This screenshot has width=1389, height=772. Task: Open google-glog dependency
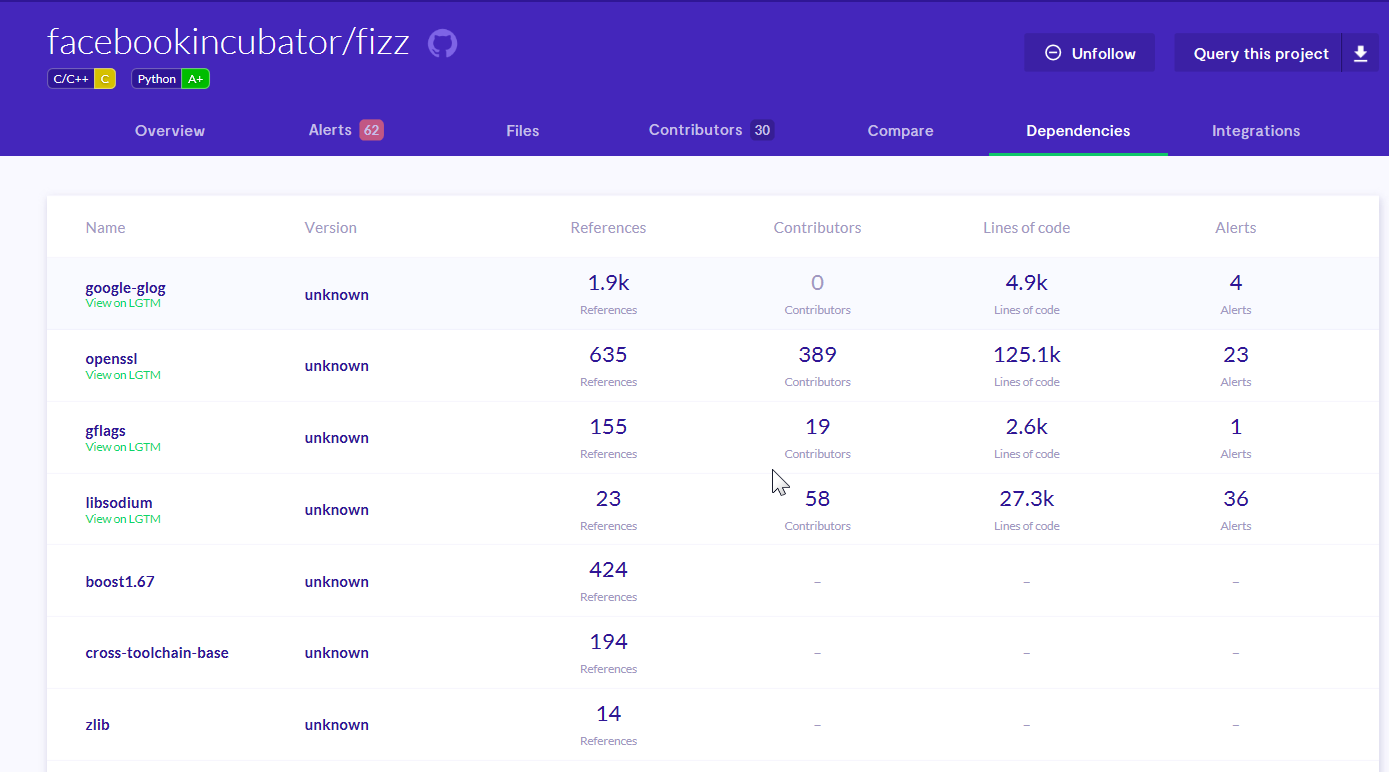coord(125,288)
